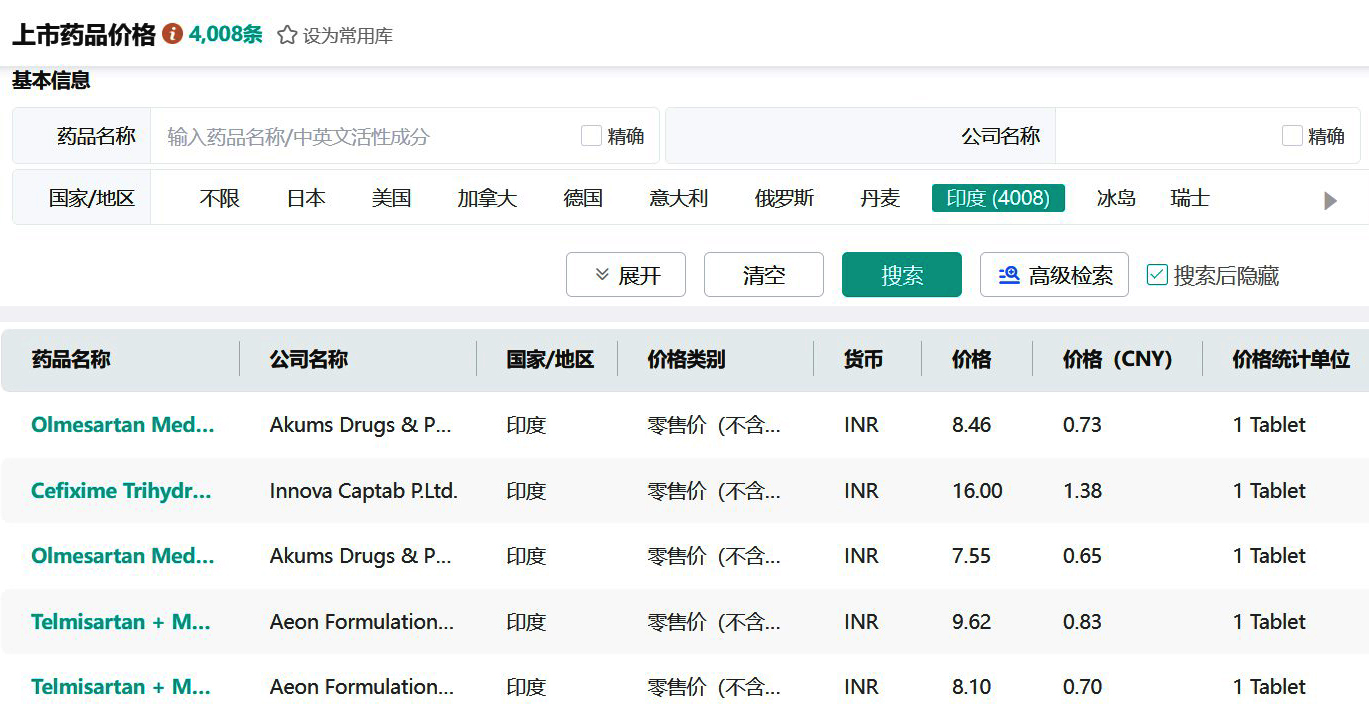1369x720 pixels.
Task: Open first Olmesartan Med... drug link
Action: coord(122,425)
